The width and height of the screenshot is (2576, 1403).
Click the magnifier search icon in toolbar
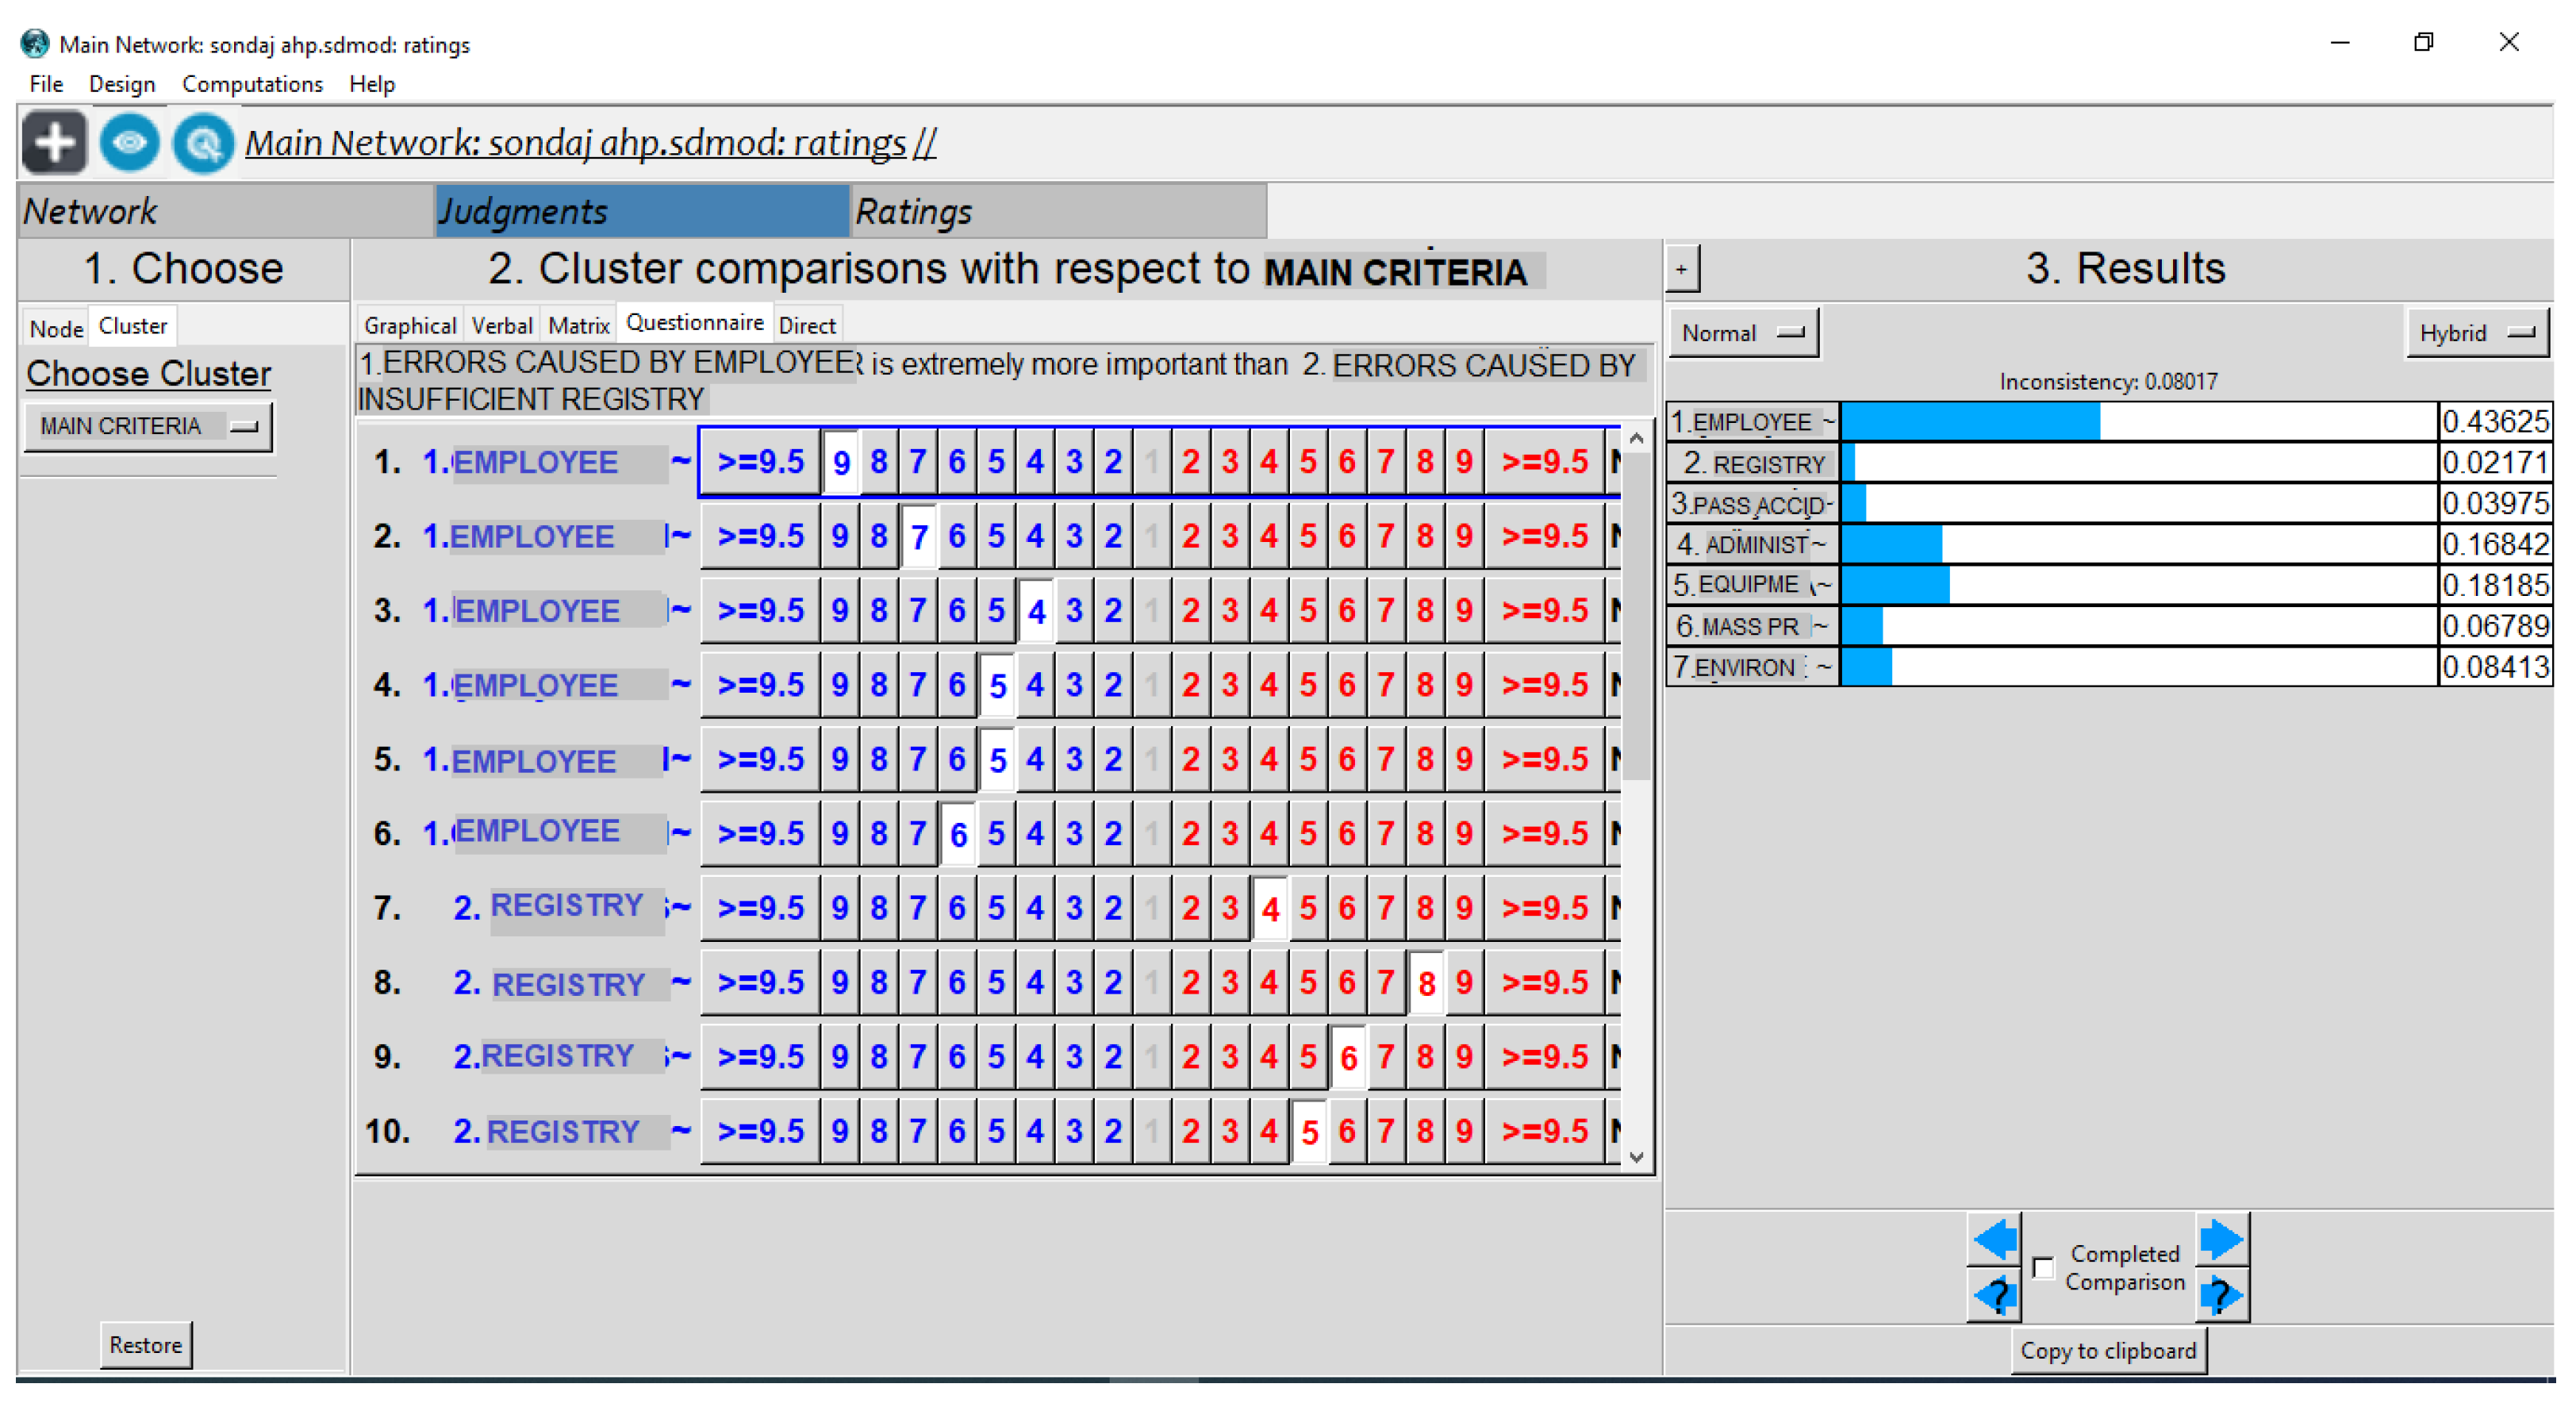pos(203,144)
